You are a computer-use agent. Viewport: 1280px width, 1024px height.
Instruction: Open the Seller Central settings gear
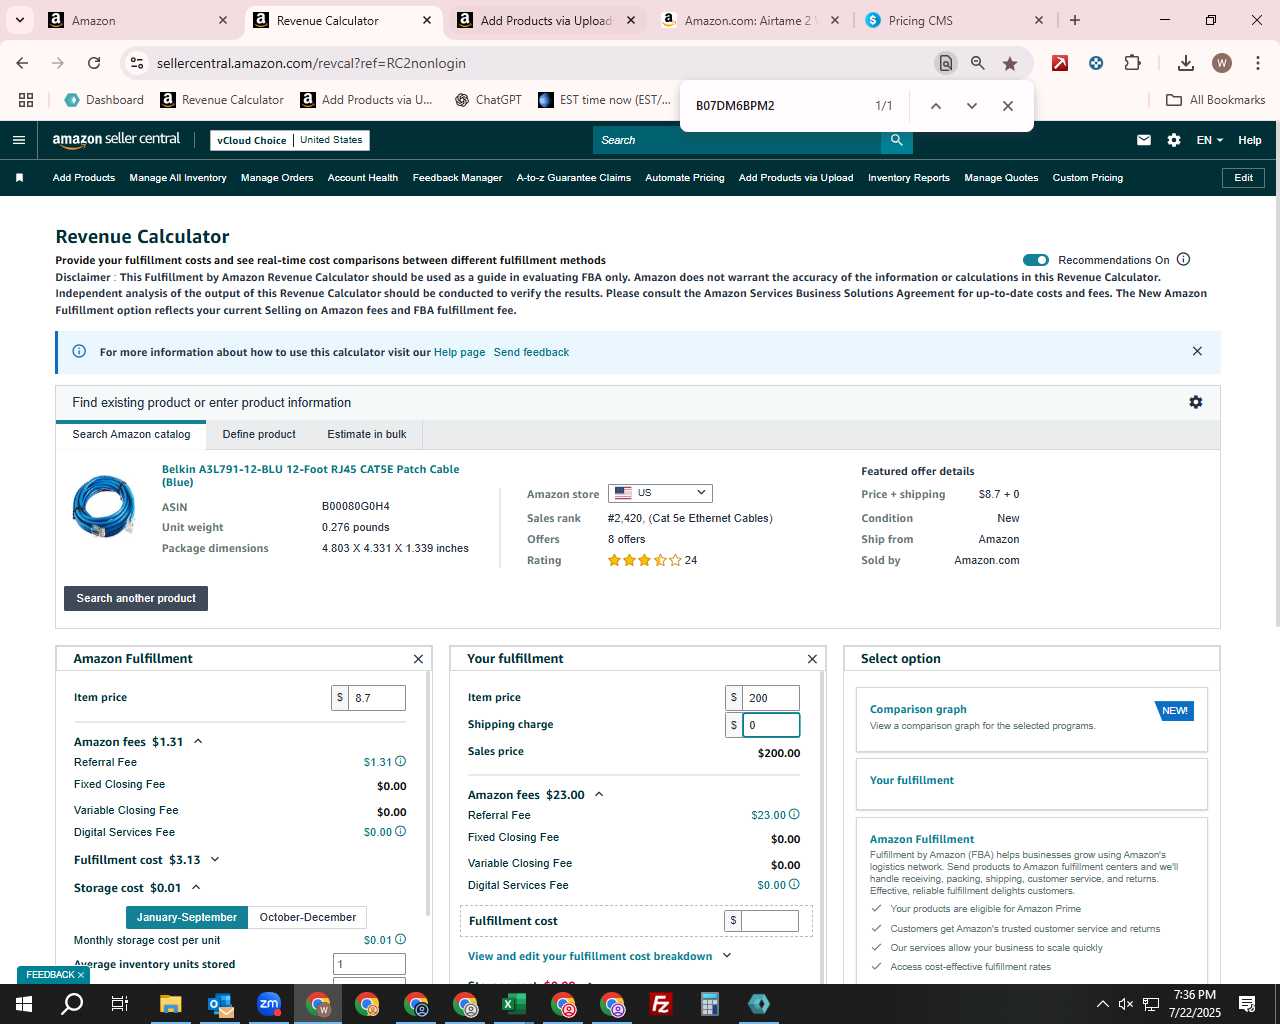click(x=1174, y=140)
